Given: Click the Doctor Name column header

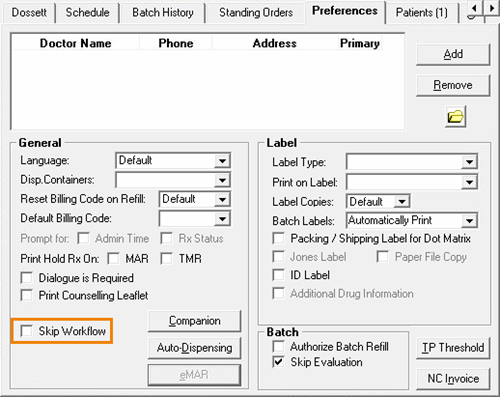Looking at the screenshot, I should [x=76, y=43].
